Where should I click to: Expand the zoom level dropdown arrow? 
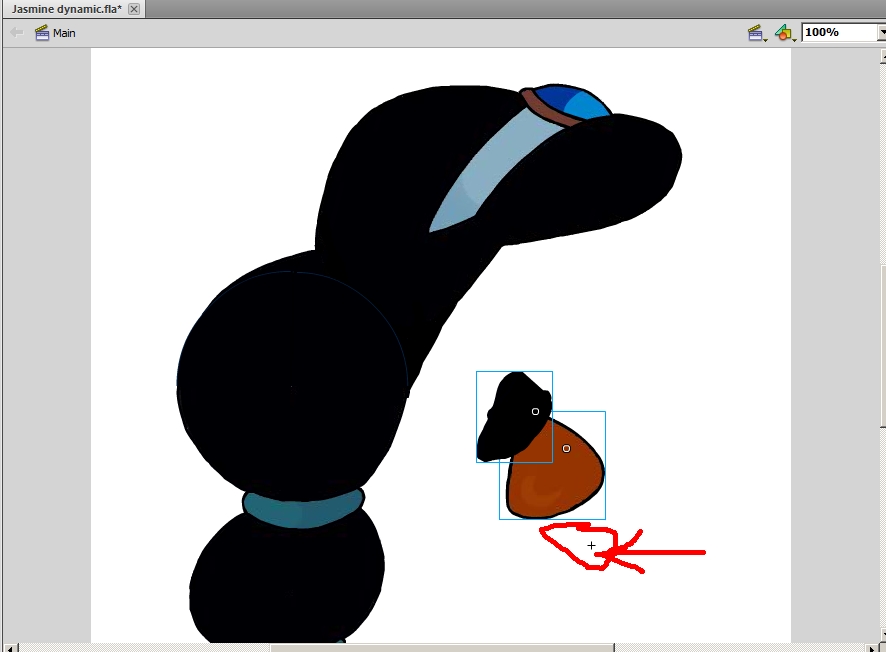tap(881, 32)
